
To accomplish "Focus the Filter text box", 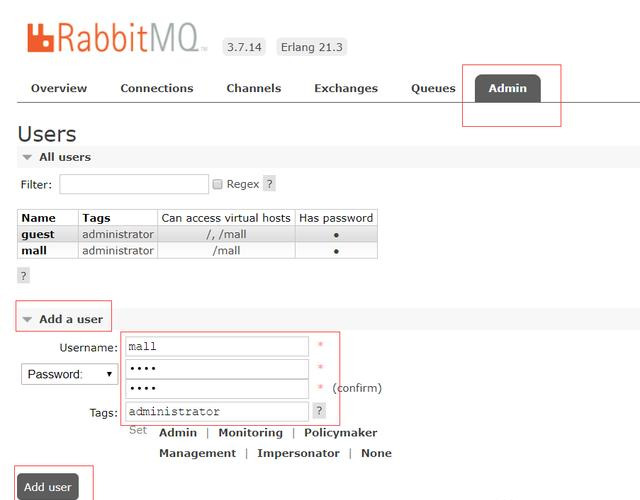I will coord(134,184).
